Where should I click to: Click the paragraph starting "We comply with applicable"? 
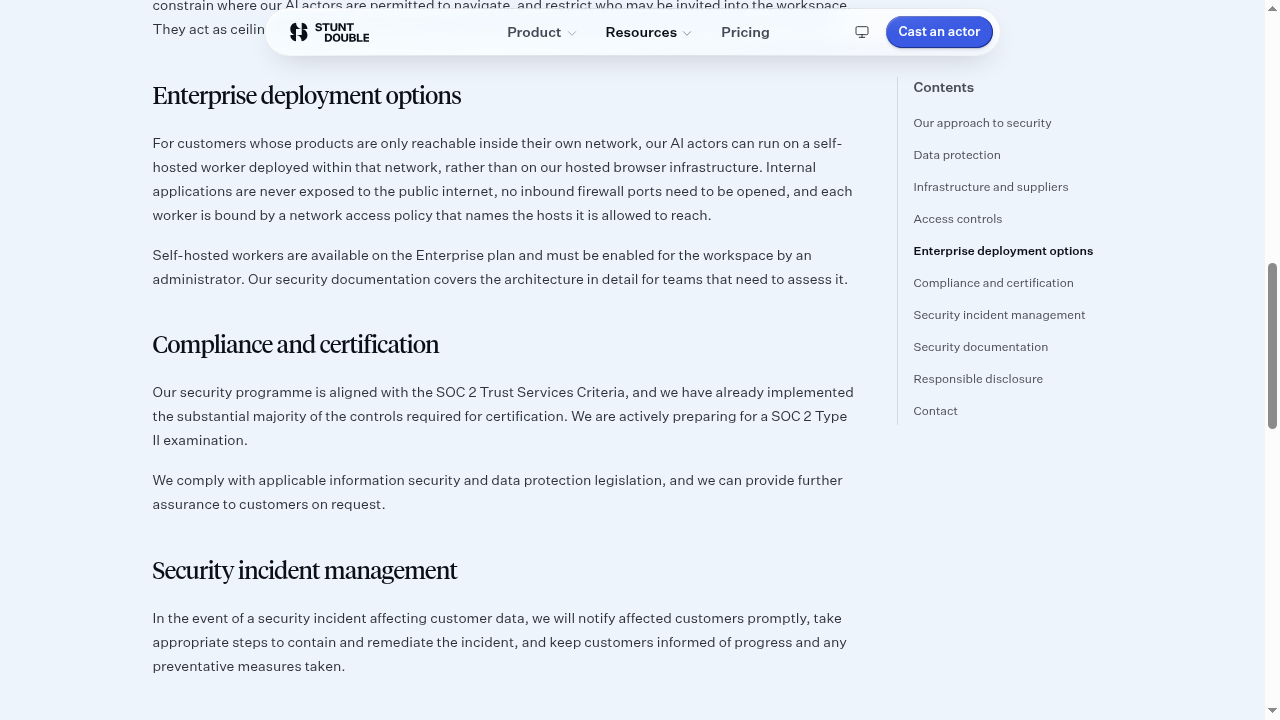point(503,492)
